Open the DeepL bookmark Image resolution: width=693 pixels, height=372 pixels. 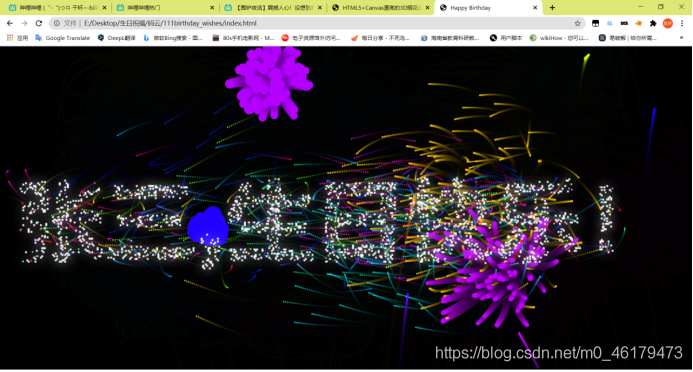coord(117,38)
